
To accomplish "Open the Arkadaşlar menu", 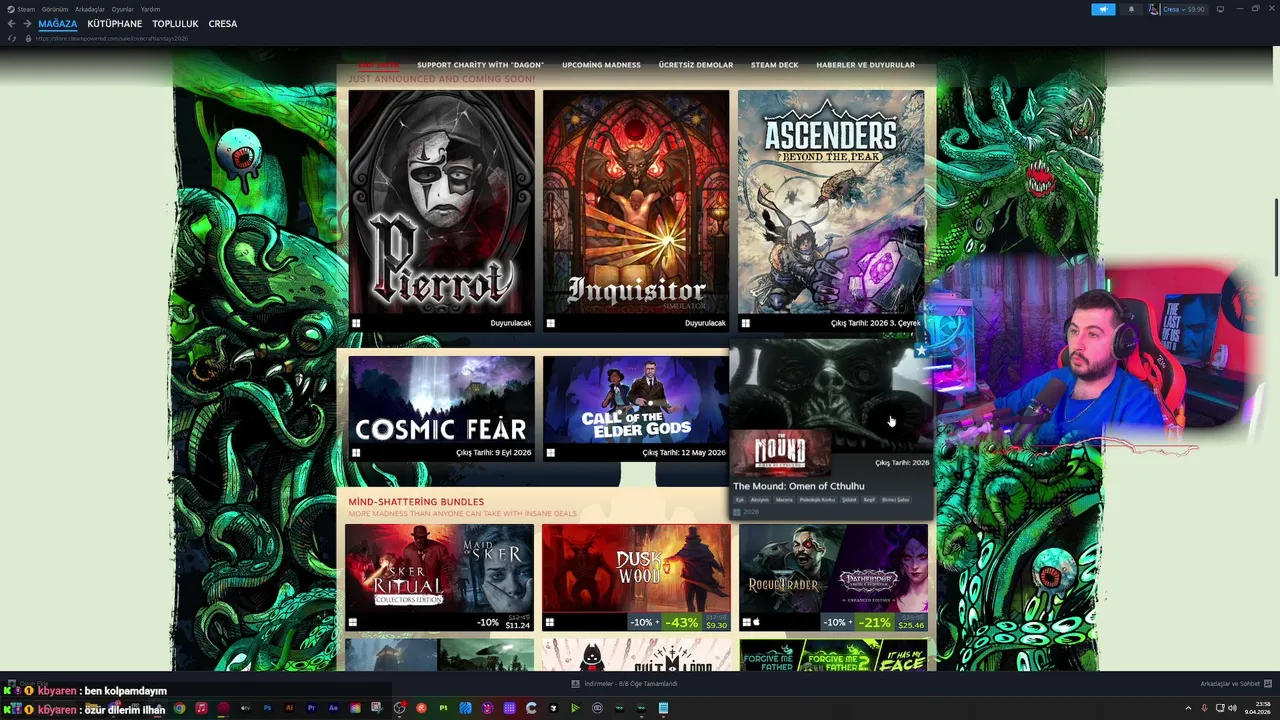I will pyautogui.click(x=90, y=9).
